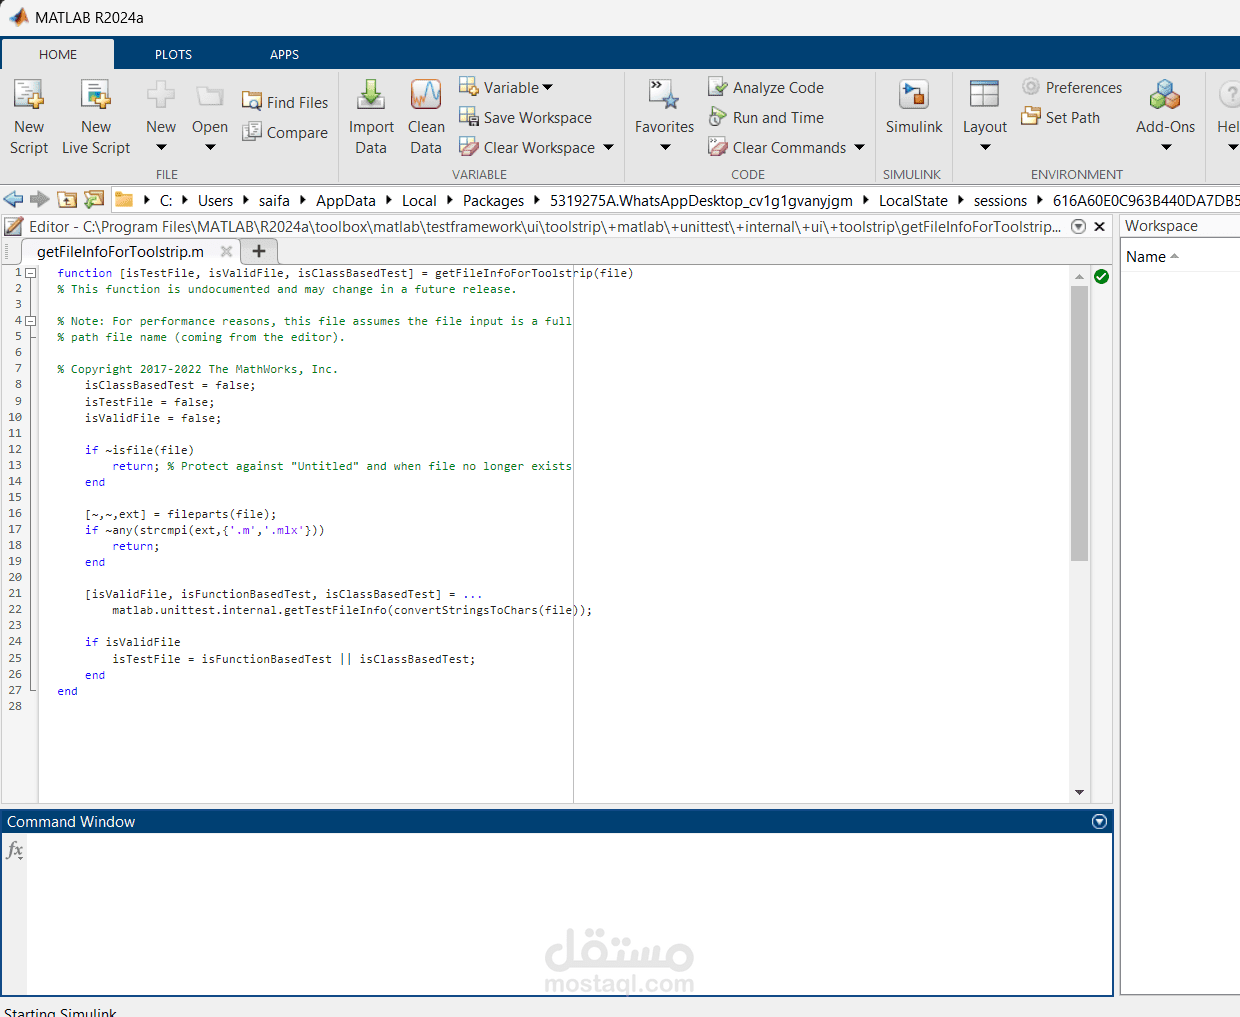The height and width of the screenshot is (1017, 1240).
Task: Click Run and Time
Action: tap(766, 117)
